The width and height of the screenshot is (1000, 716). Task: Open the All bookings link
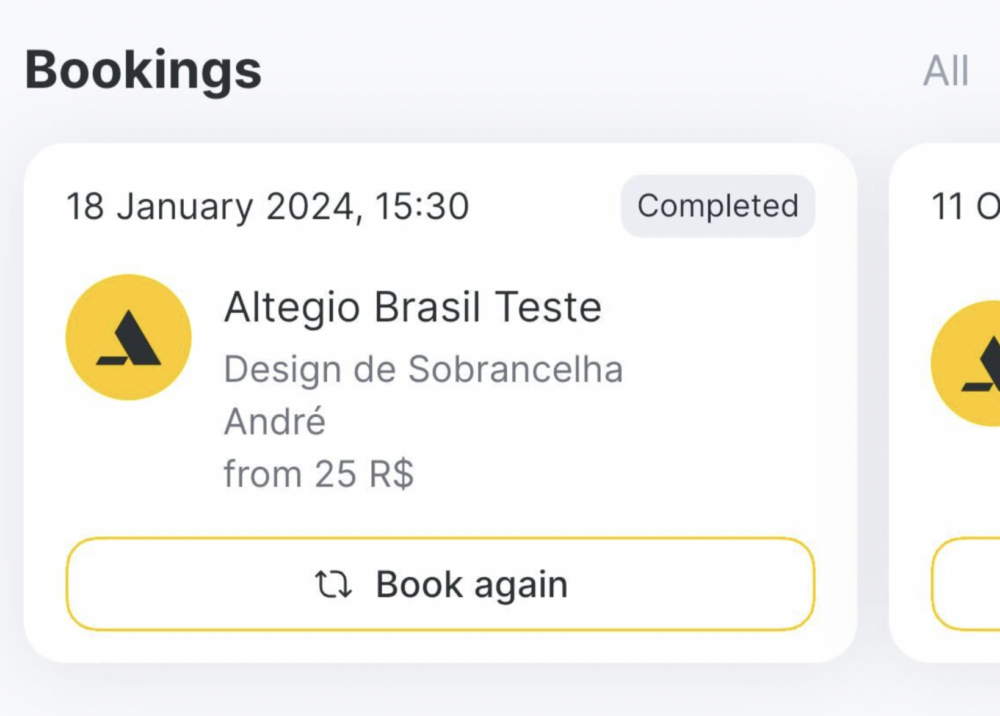point(946,70)
